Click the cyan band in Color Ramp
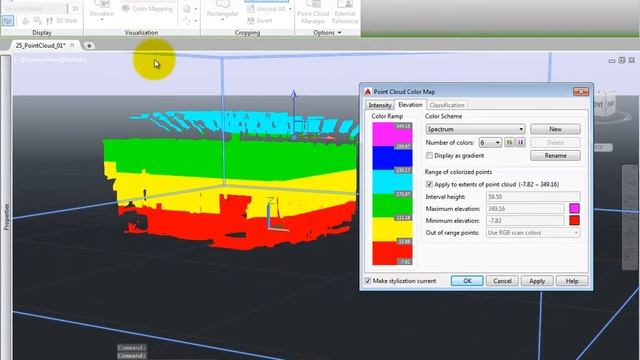Screen dimensions: 640x360 tap(392, 182)
